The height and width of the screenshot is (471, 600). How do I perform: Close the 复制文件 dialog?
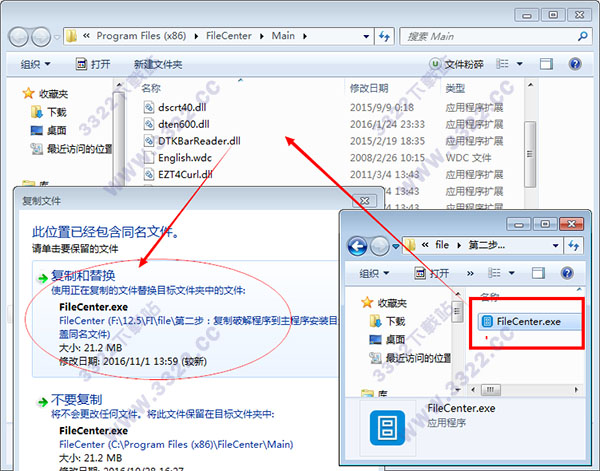(365, 200)
